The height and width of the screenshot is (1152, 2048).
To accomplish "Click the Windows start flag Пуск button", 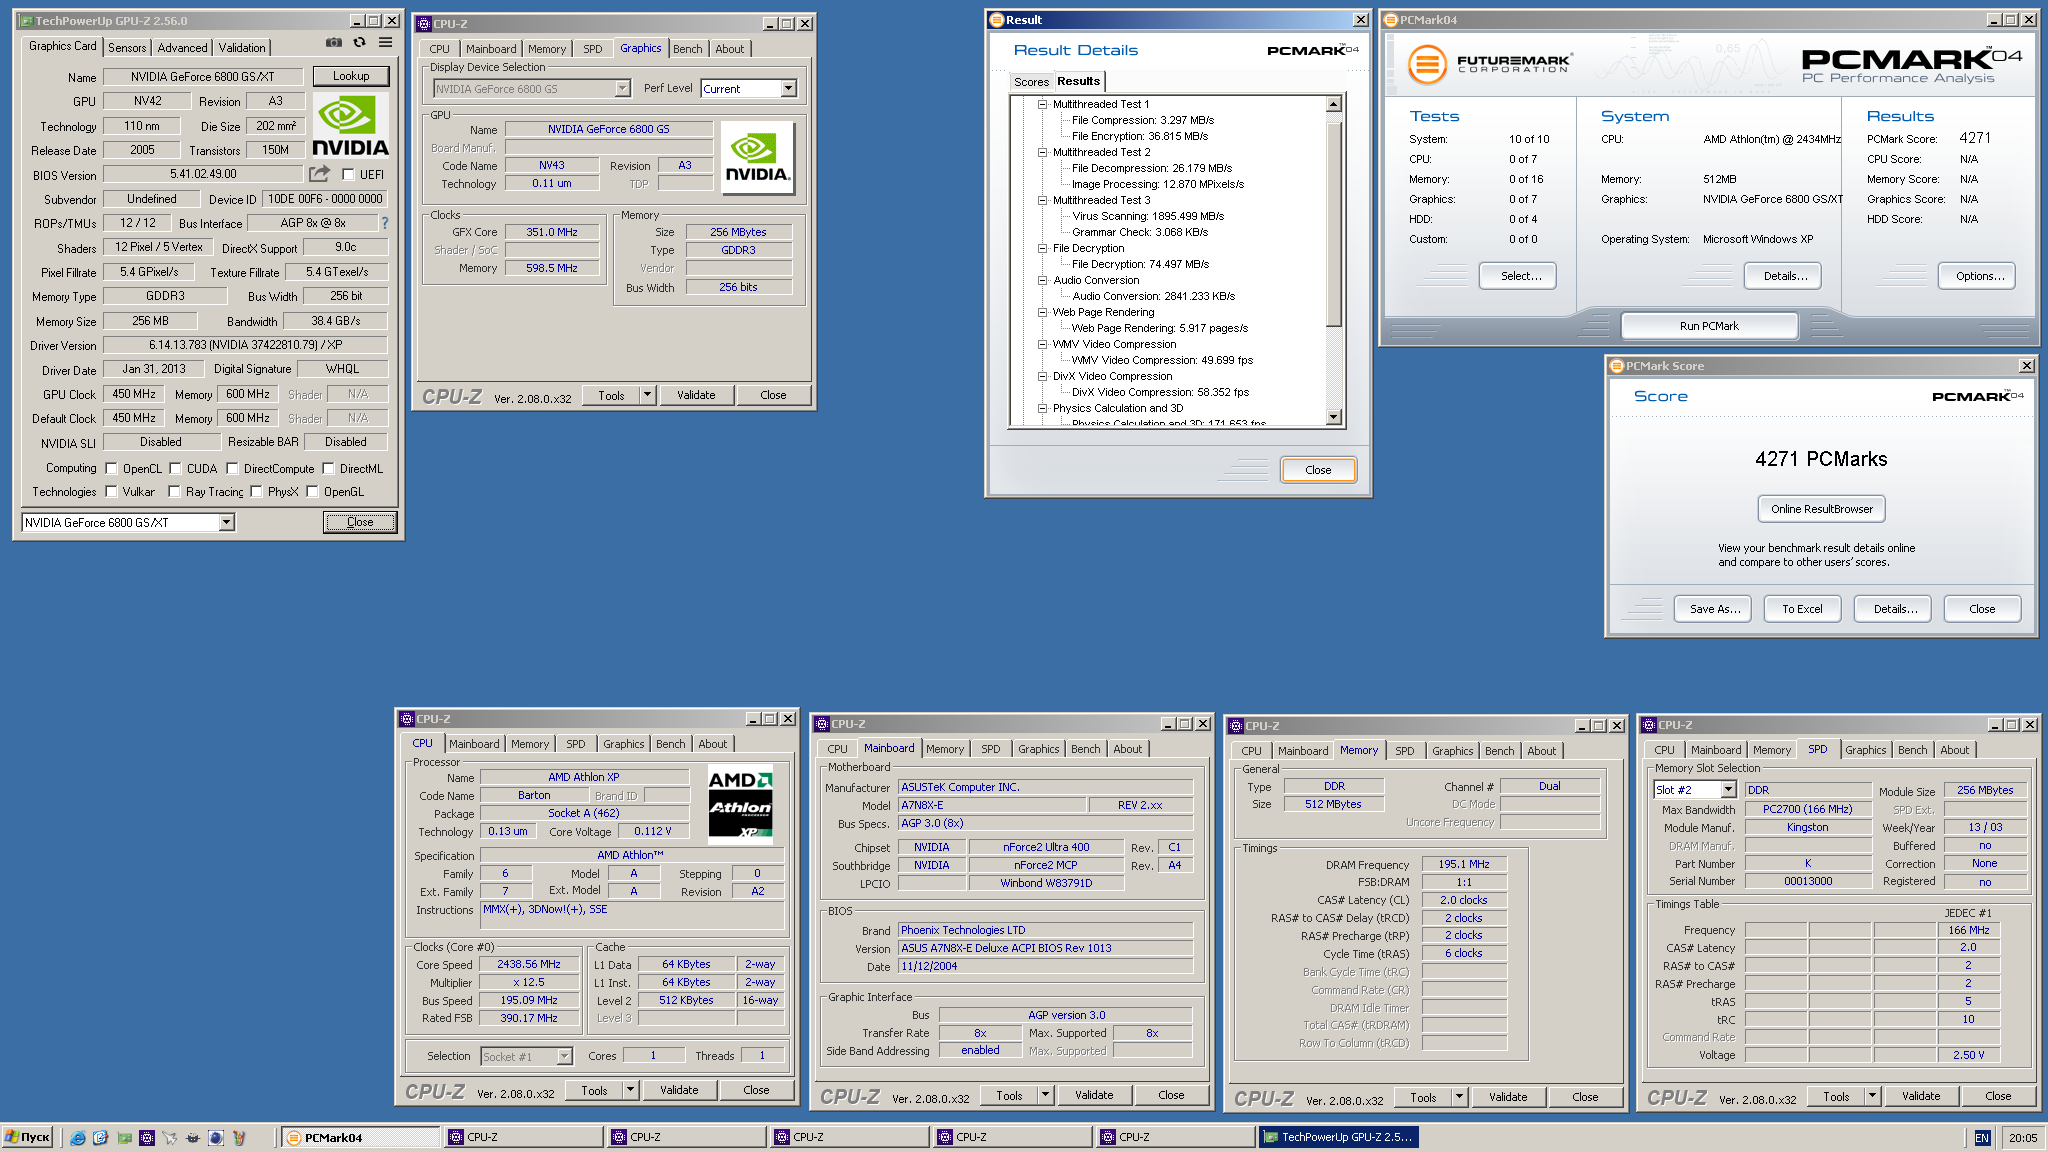I will pos(28,1137).
